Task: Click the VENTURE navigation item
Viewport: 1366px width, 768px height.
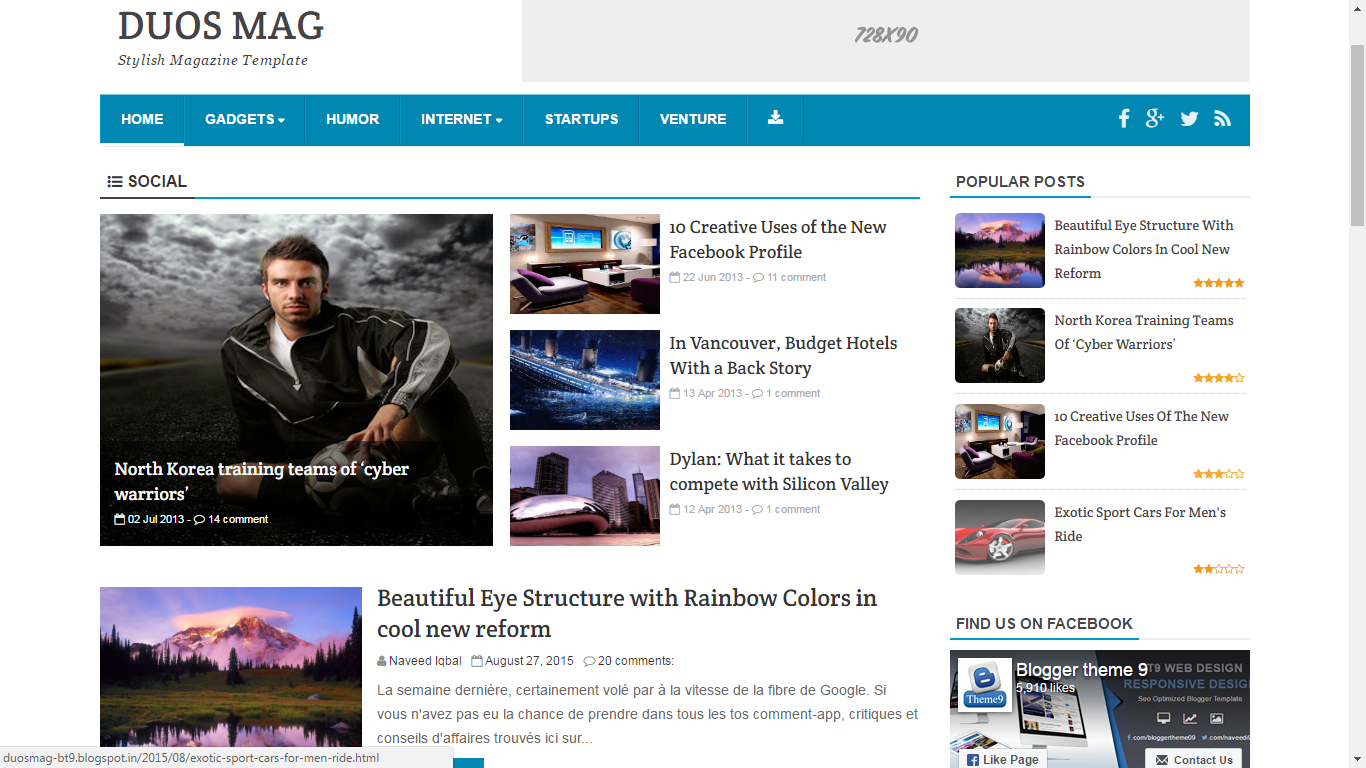Action: pos(693,119)
